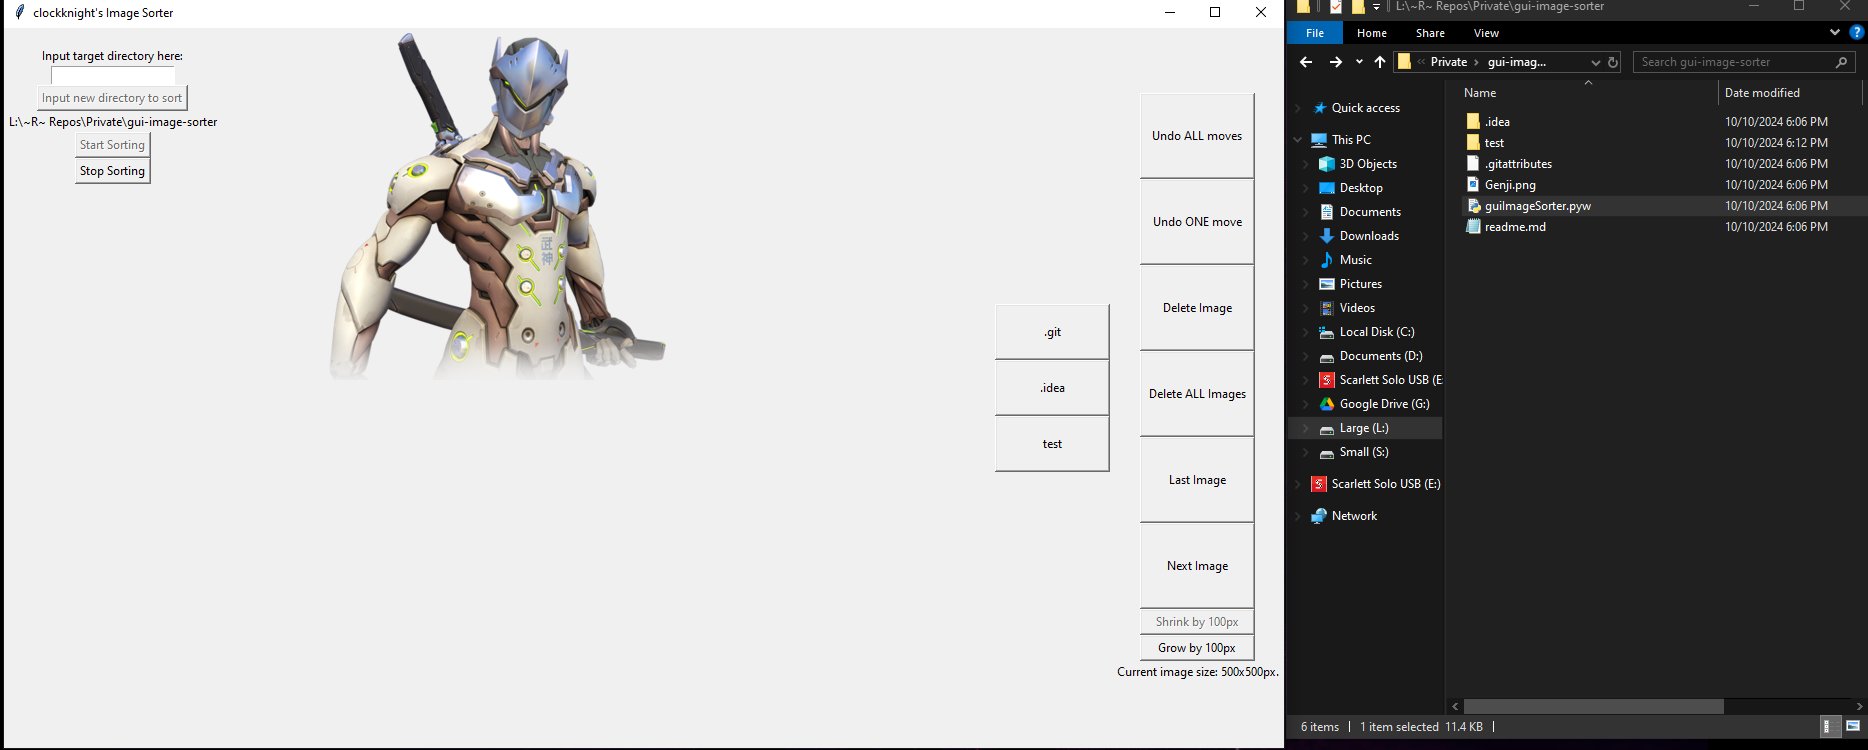Click the Google Drive (G:) drive icon
Viewport: 1868px width, 750px height.
tap(1327, 404)
